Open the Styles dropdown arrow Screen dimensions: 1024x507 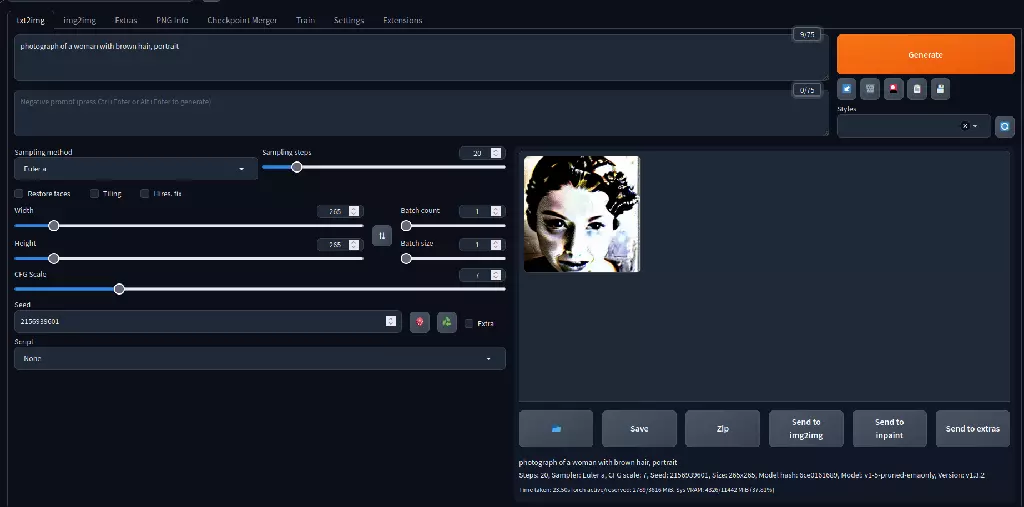click(x=975, y=127)
